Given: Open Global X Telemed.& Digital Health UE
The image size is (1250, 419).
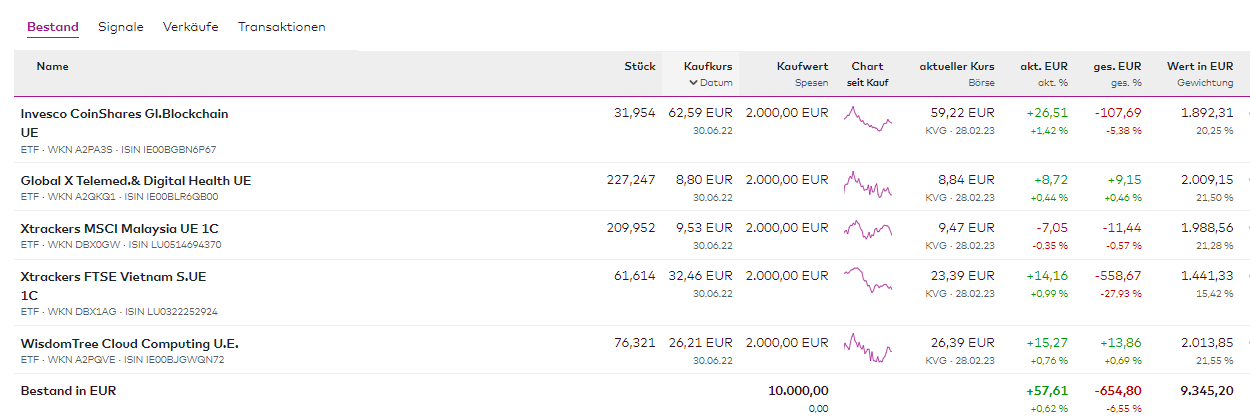Looking at the screenshot, I should 135,181.
